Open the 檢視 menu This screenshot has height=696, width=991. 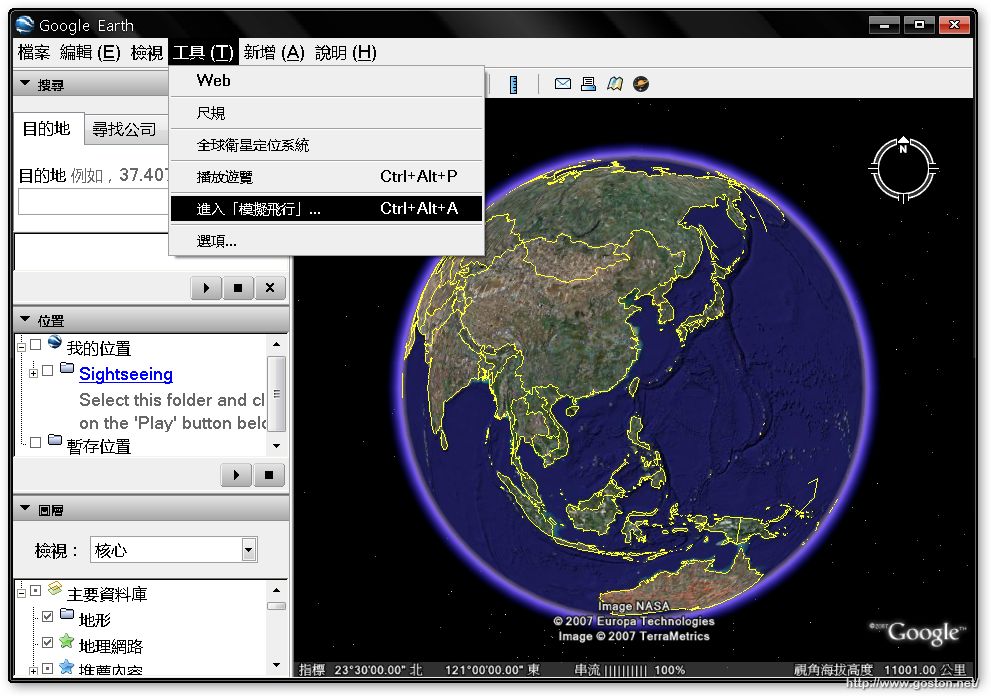coord(147,52)
